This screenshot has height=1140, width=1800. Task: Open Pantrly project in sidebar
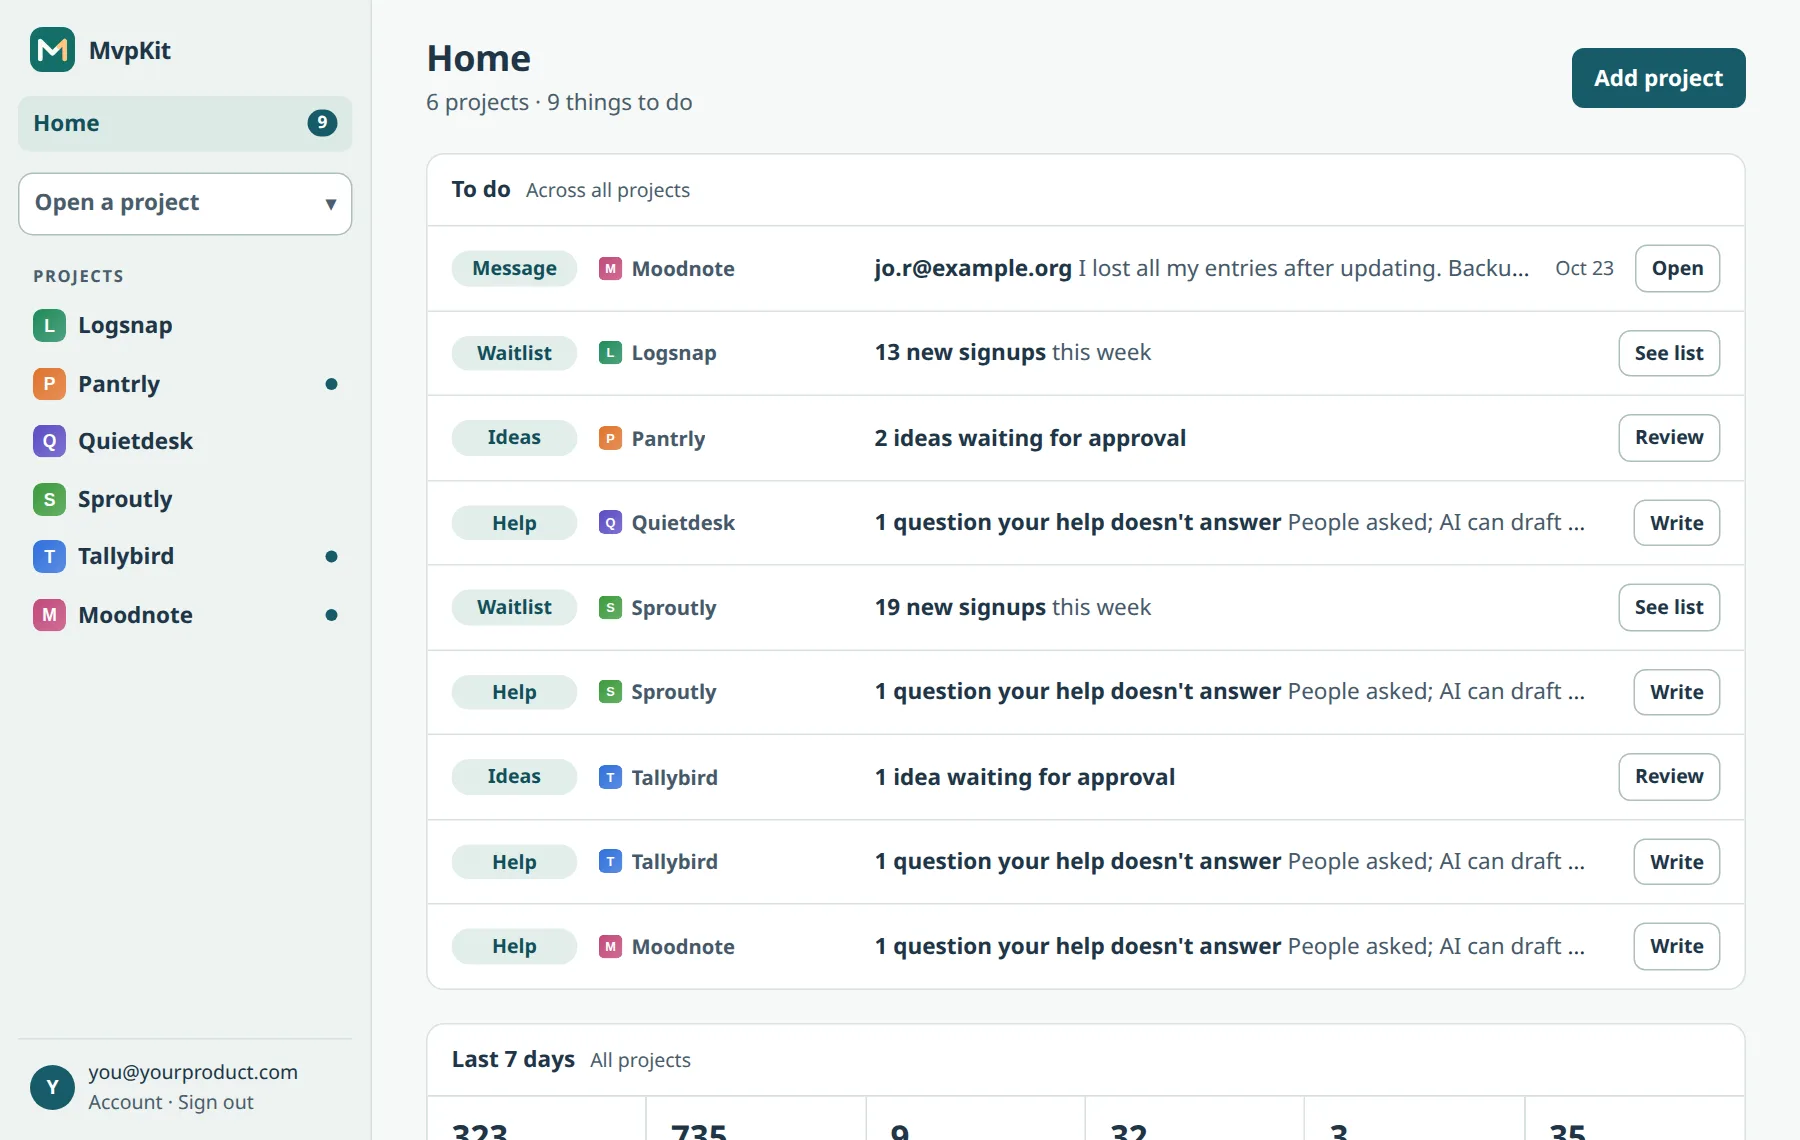[x=185, y=384]
